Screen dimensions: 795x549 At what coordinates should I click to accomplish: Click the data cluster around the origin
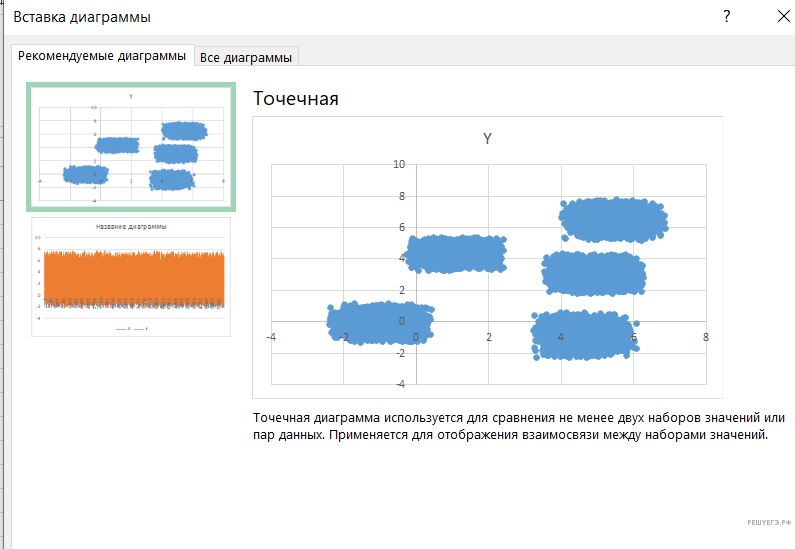(x=380, y=323)
